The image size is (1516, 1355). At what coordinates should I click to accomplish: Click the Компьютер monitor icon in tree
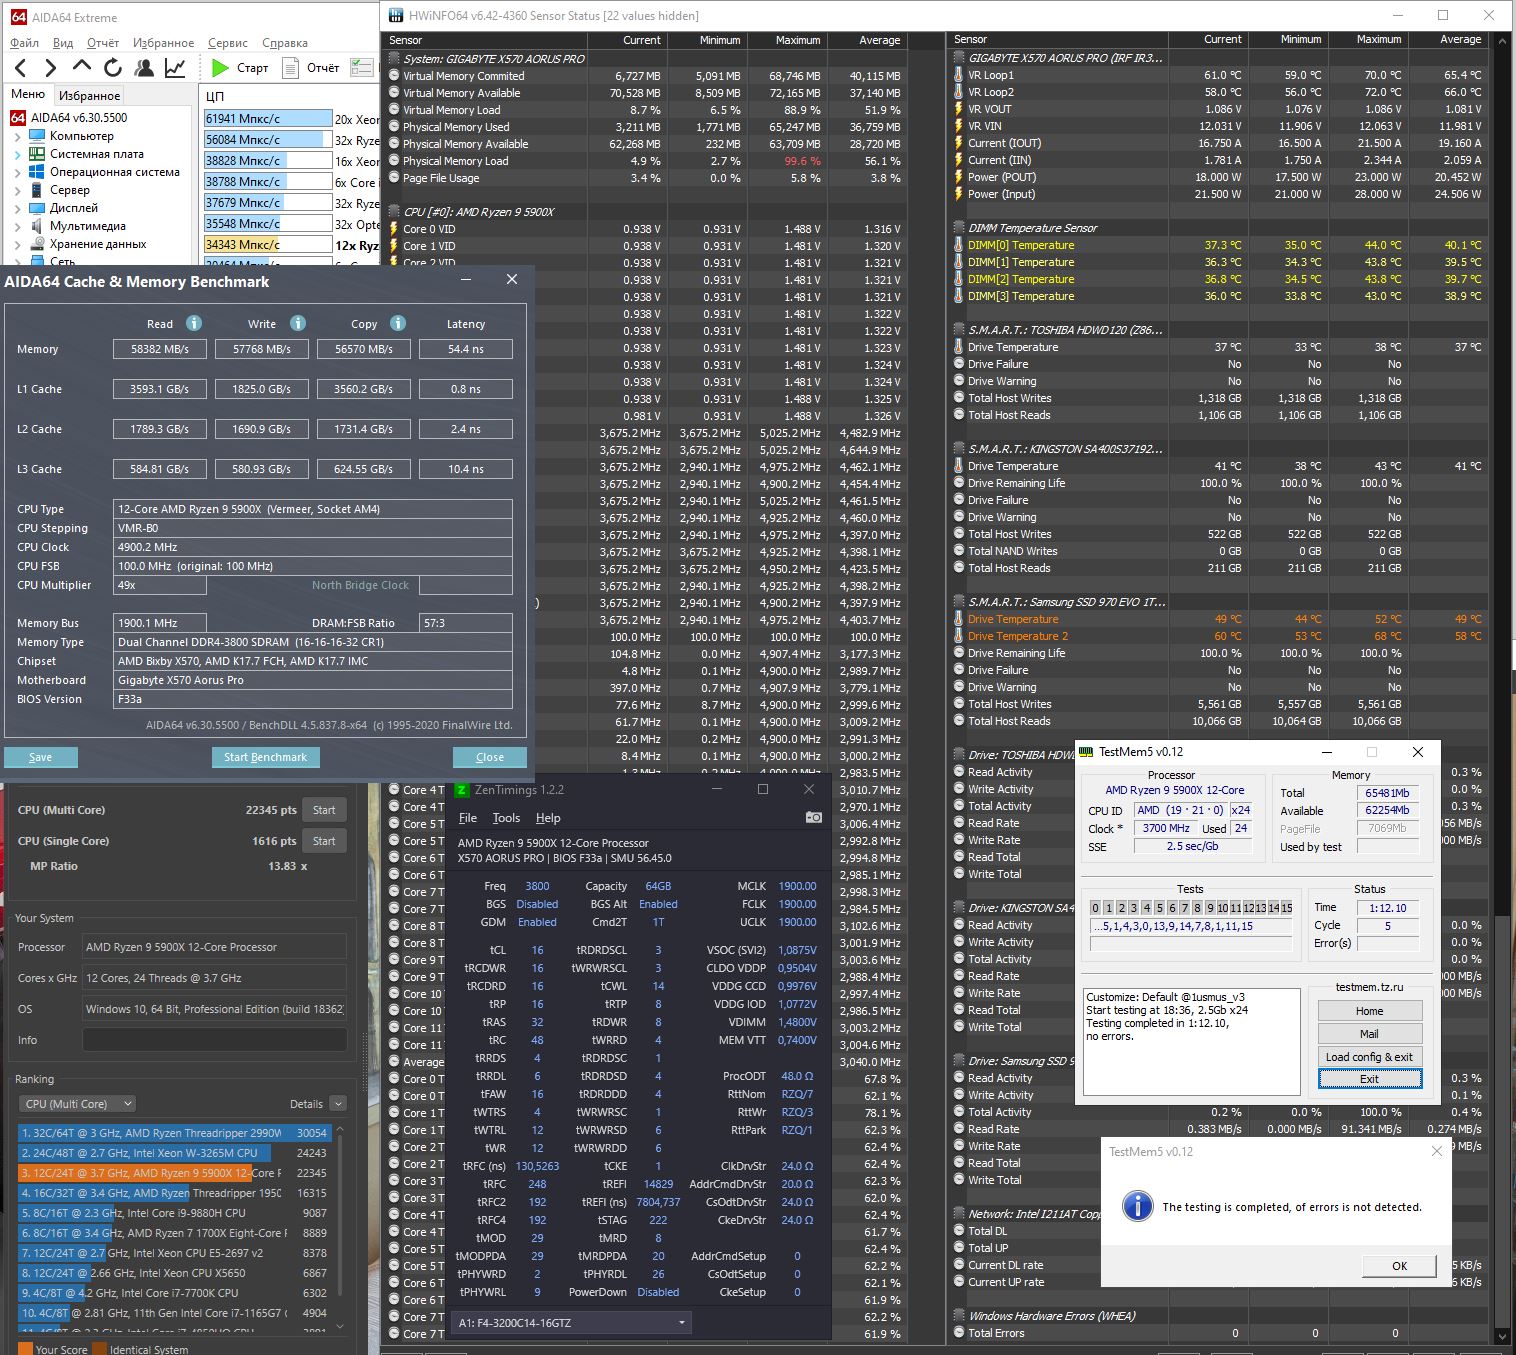[x=36, y=136]
